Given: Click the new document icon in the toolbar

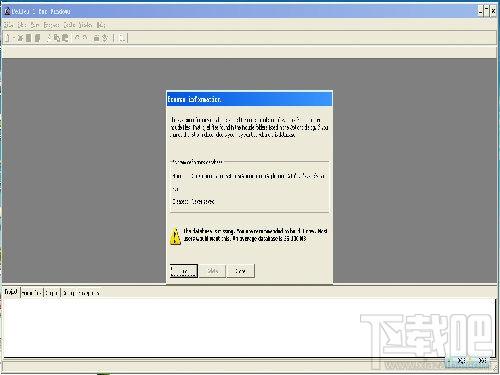Looking at the screenshot, I should click(8, 38).
